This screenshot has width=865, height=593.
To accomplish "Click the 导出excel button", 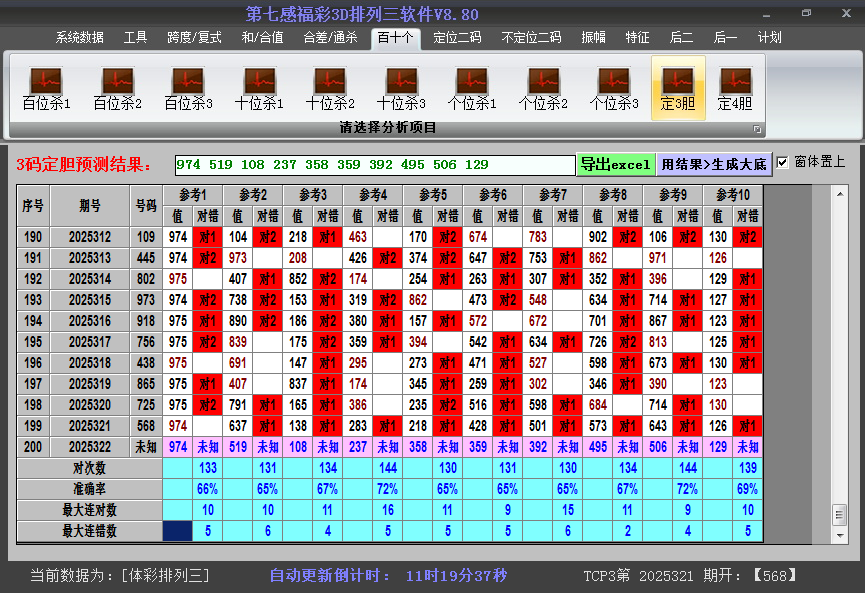I will [x=615, y=164].
